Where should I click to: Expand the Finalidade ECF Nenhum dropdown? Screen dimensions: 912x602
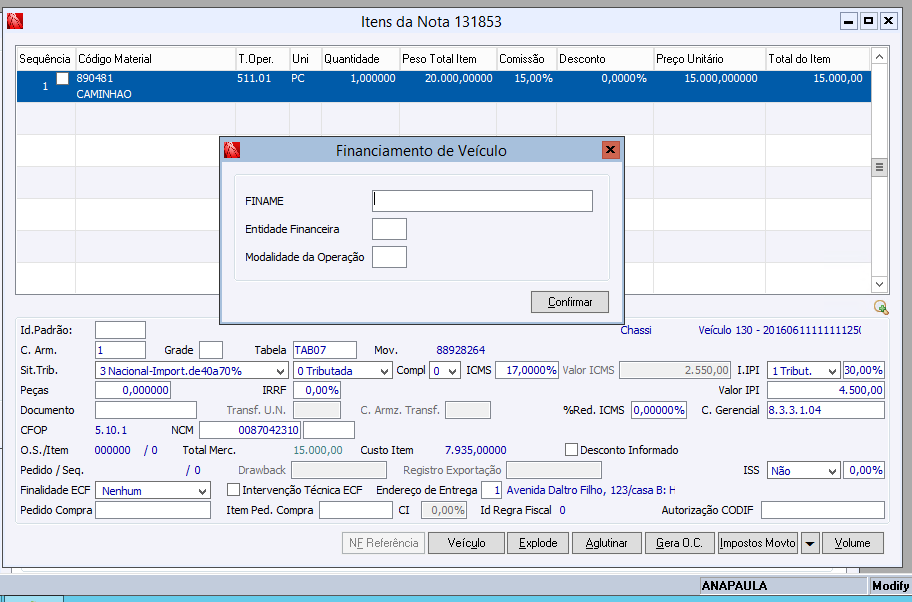point(202,491)
